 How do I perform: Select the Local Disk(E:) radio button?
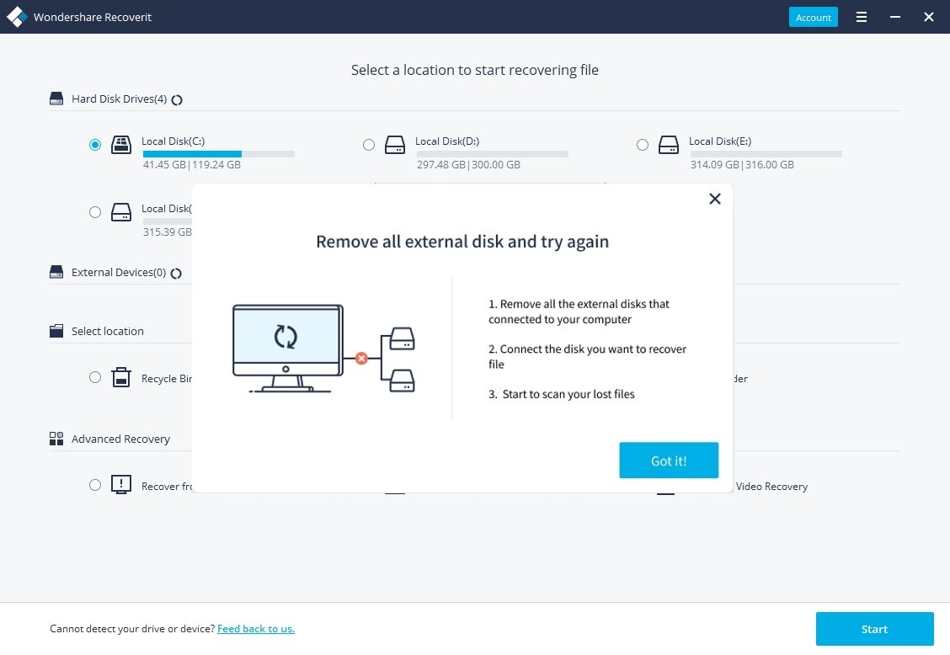point(643,145)
